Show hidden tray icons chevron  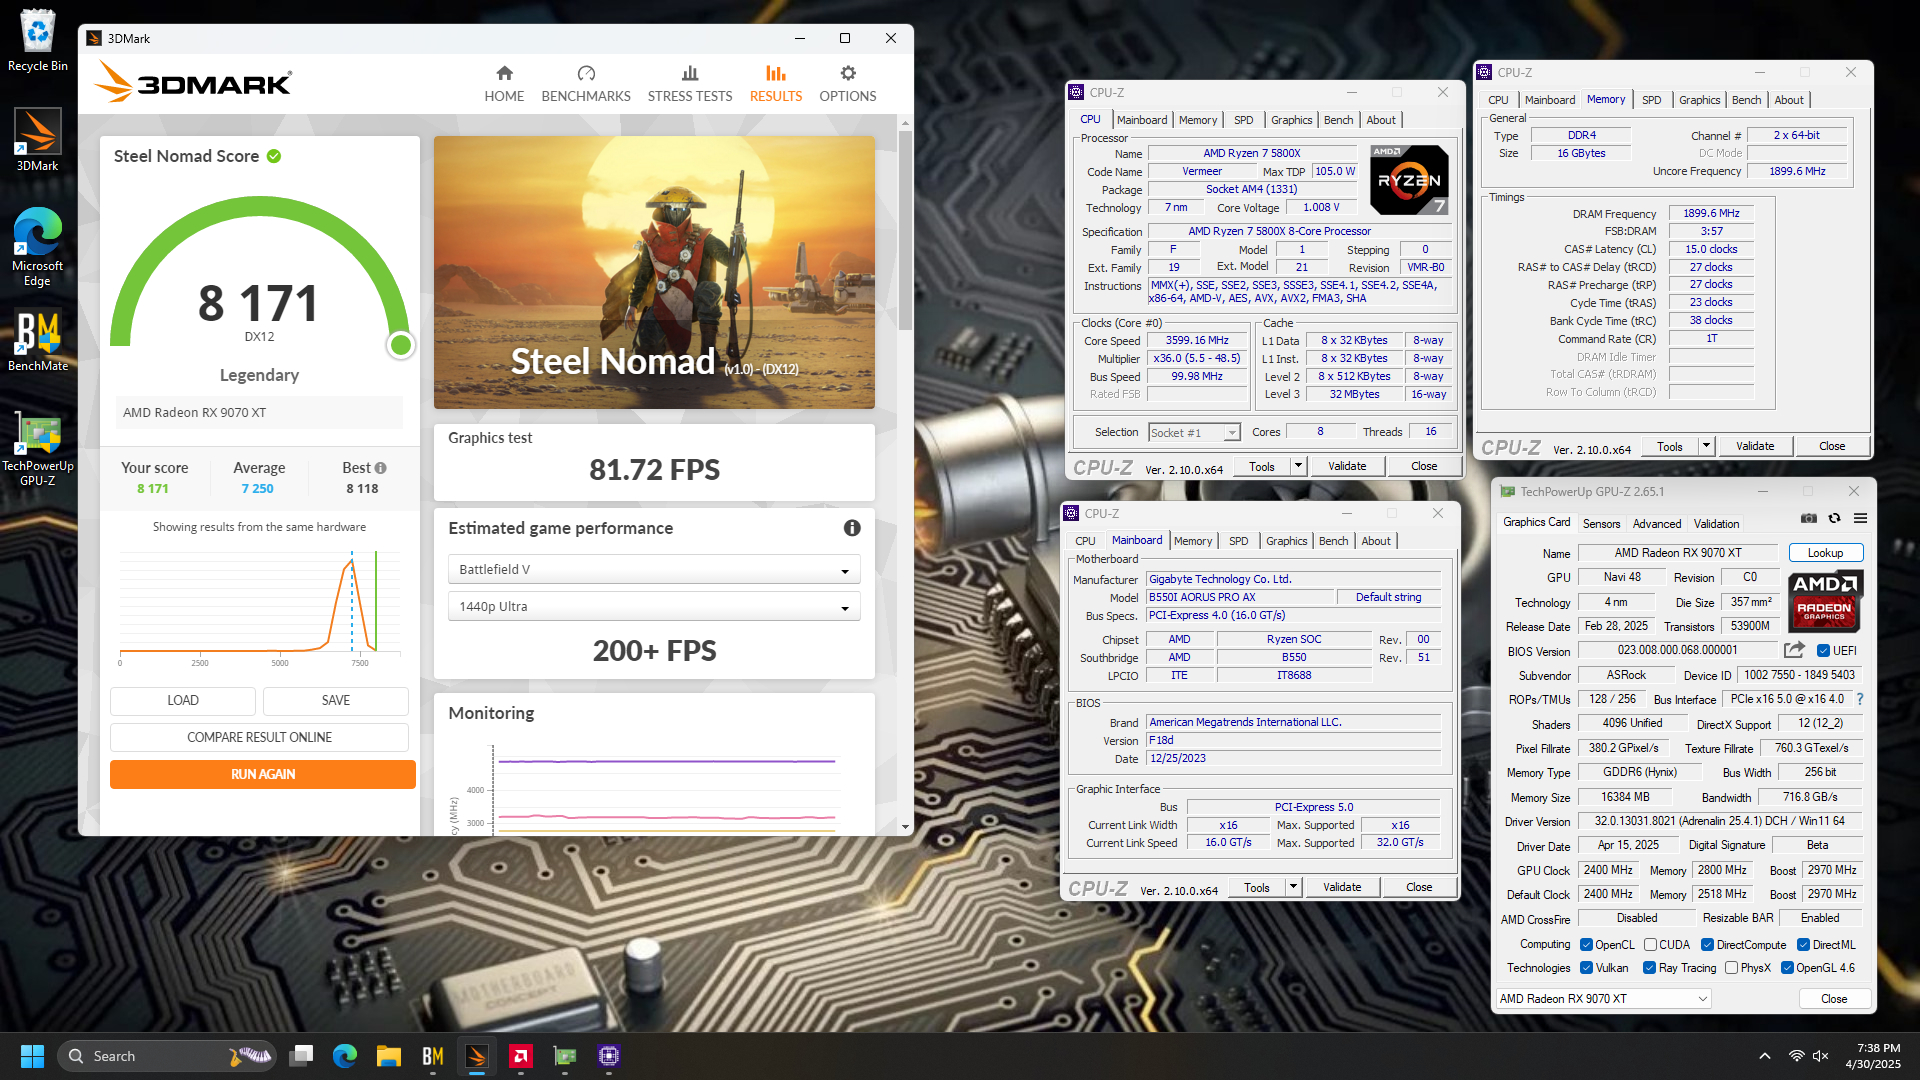coord(1765,1056)
